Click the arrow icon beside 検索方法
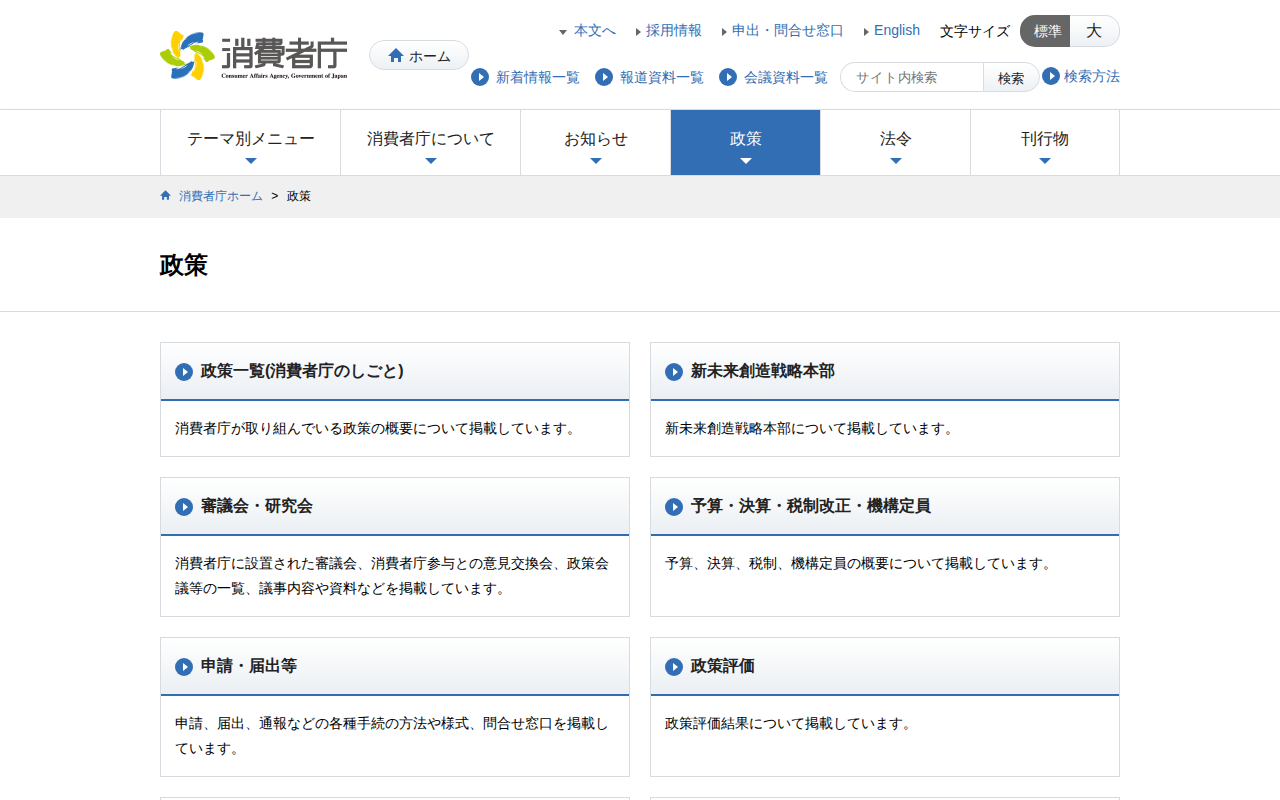The image size is (1280, 800). [1051, 76]
